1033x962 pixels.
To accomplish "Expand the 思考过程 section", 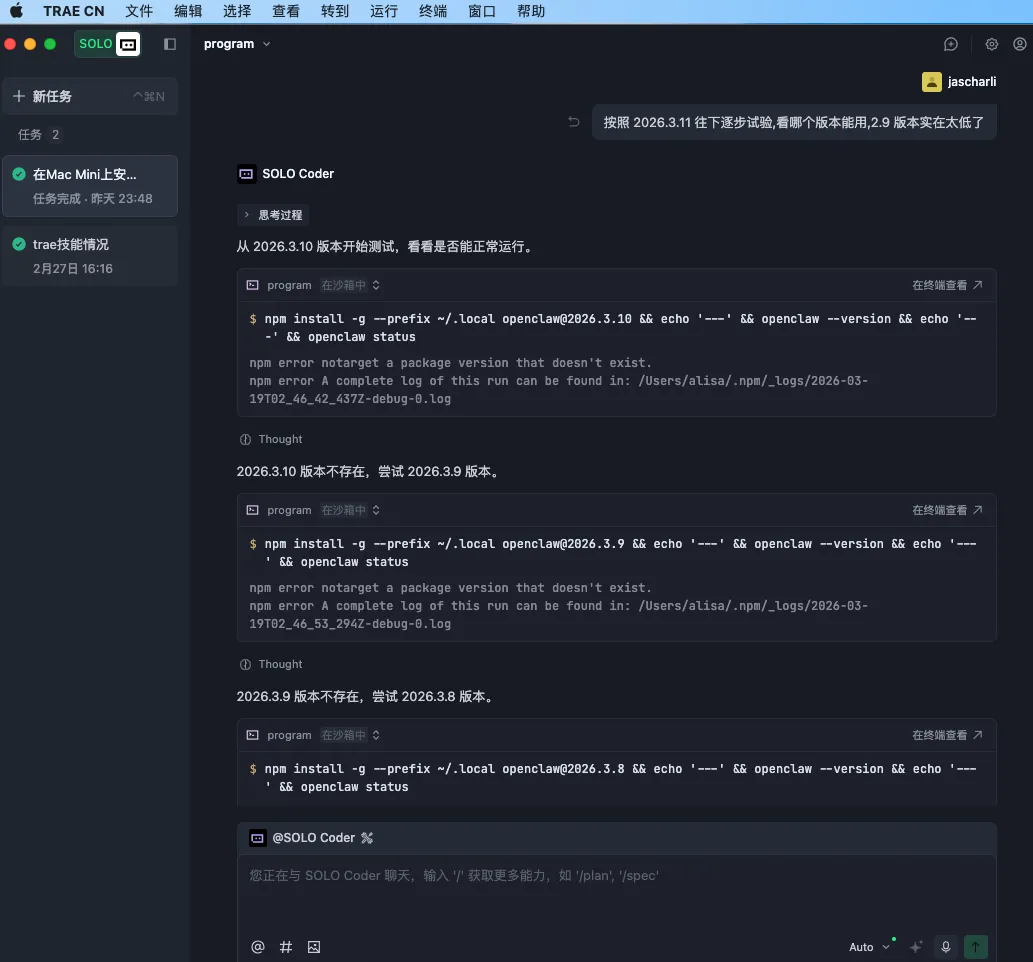I will coord(273,215).
